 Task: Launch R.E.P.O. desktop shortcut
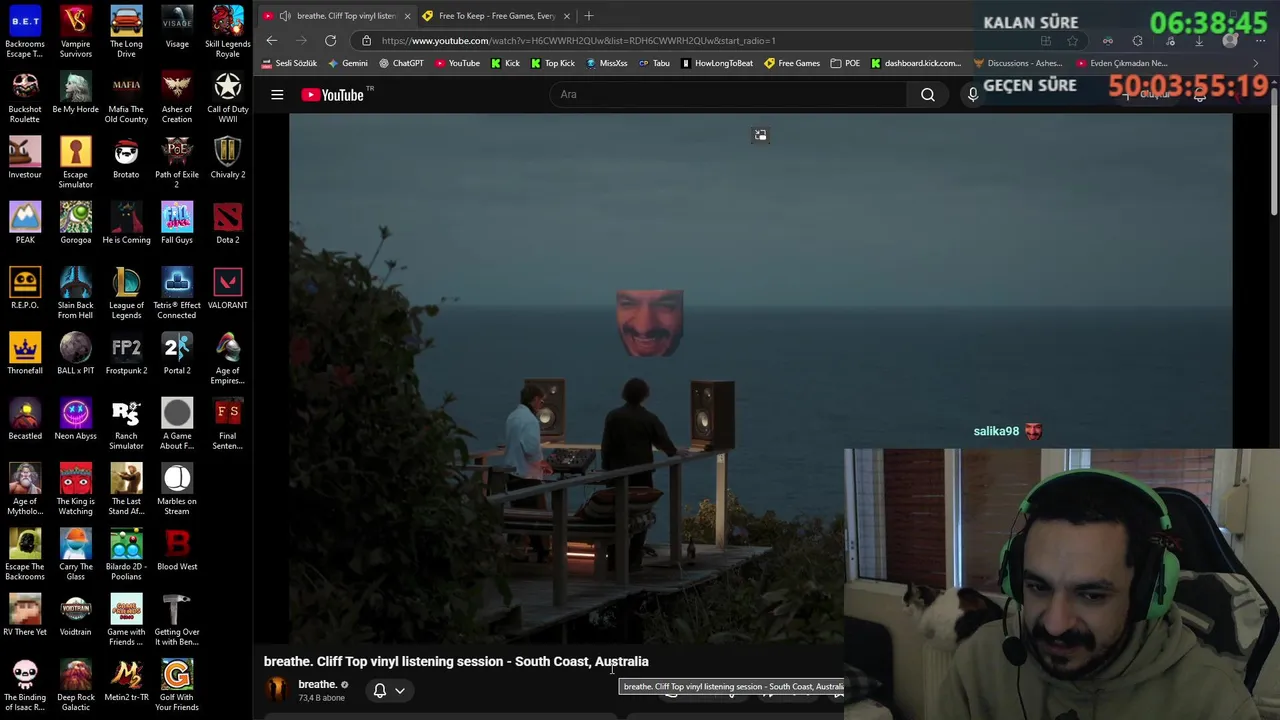coord(25,288)
